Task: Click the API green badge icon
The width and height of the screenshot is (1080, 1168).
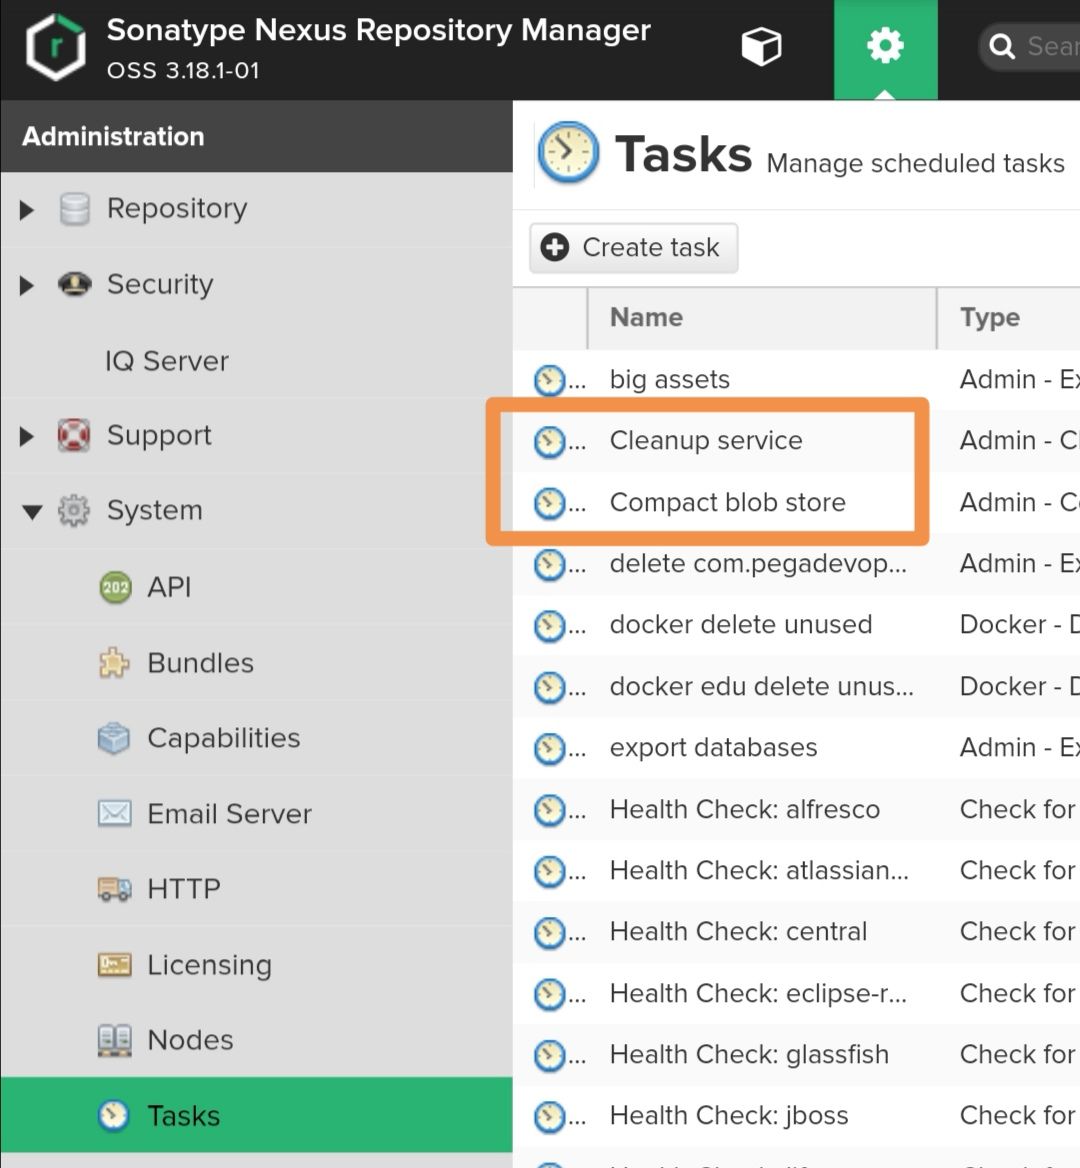Action: tap(115, 588)
